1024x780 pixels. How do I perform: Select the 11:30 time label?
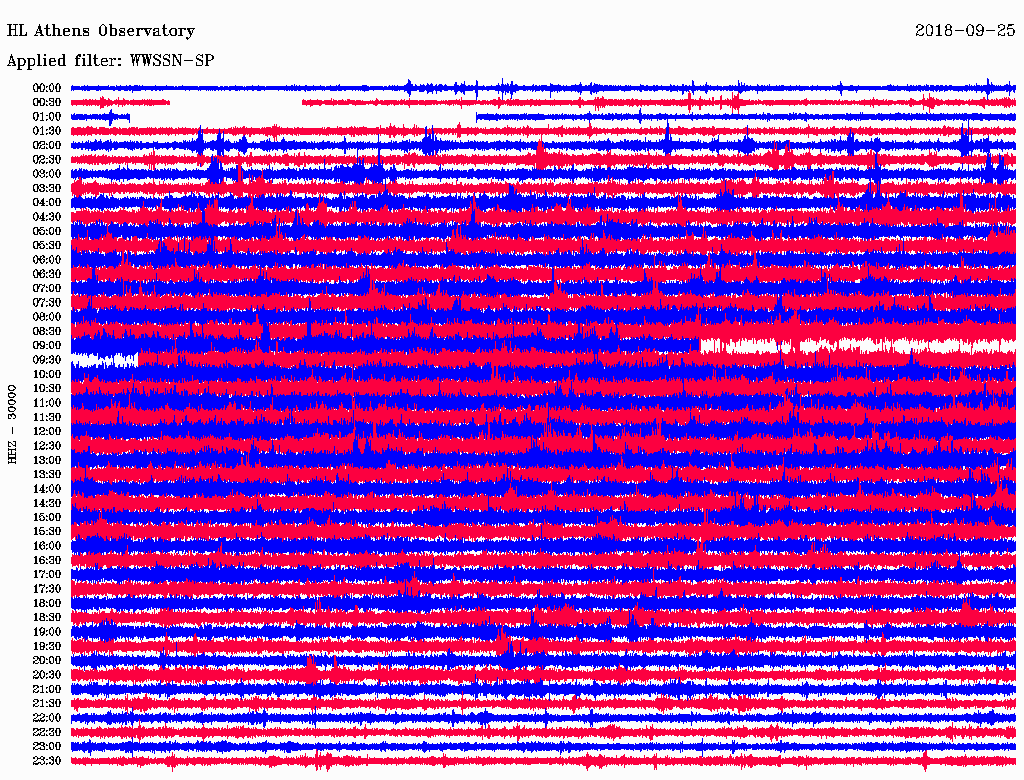pos(47,417)
